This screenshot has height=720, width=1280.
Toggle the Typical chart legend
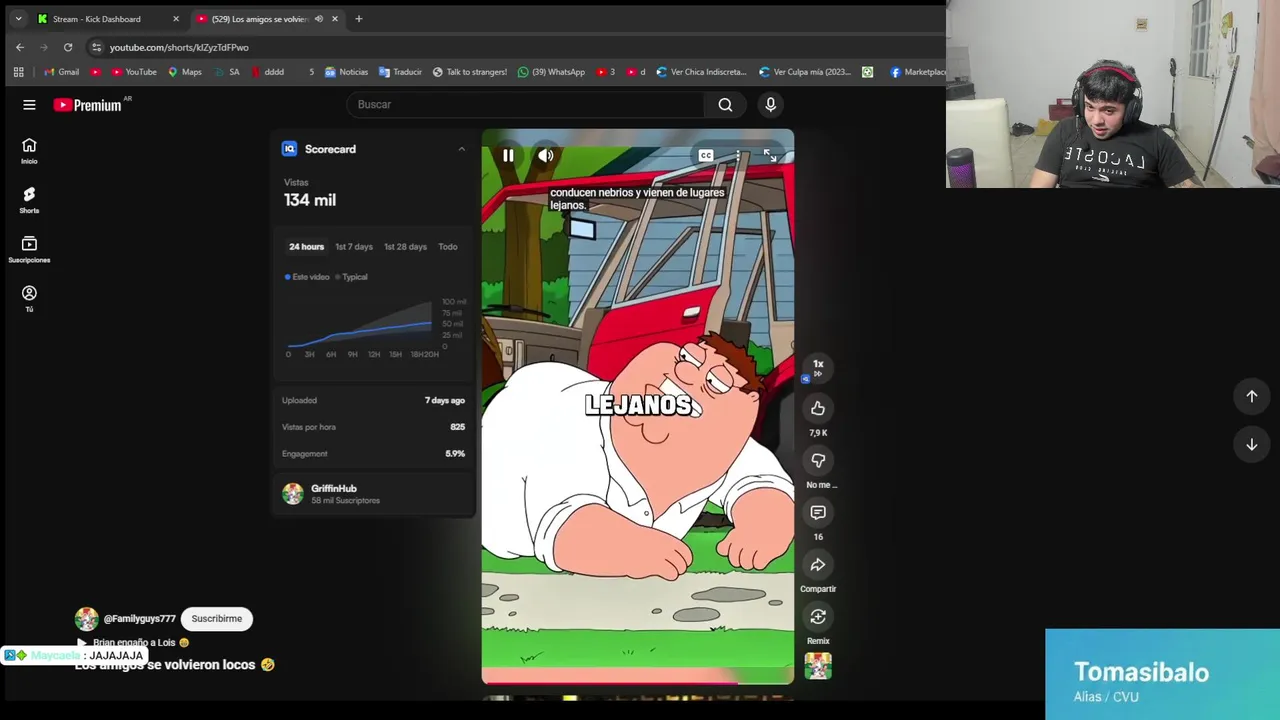coord(352,277)
